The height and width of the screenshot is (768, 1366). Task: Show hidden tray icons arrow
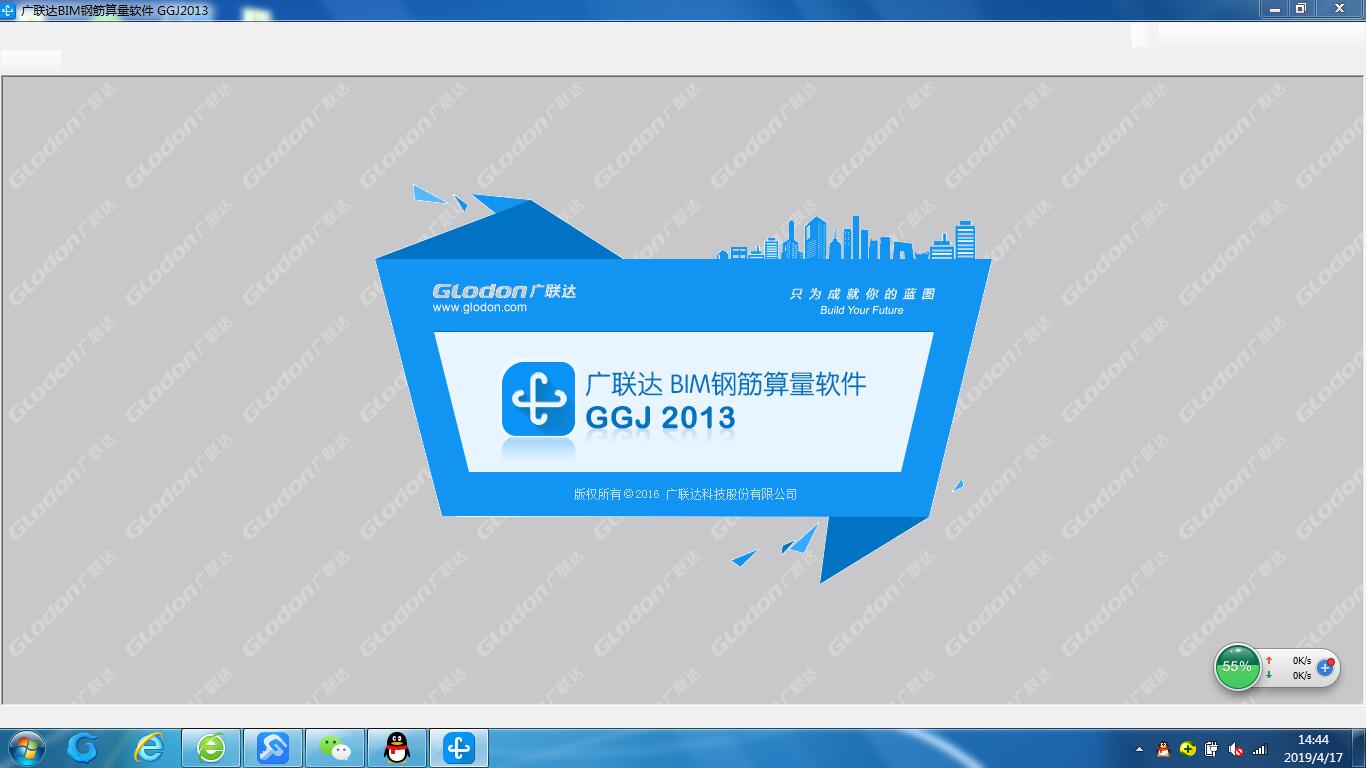coord(1139,749)
